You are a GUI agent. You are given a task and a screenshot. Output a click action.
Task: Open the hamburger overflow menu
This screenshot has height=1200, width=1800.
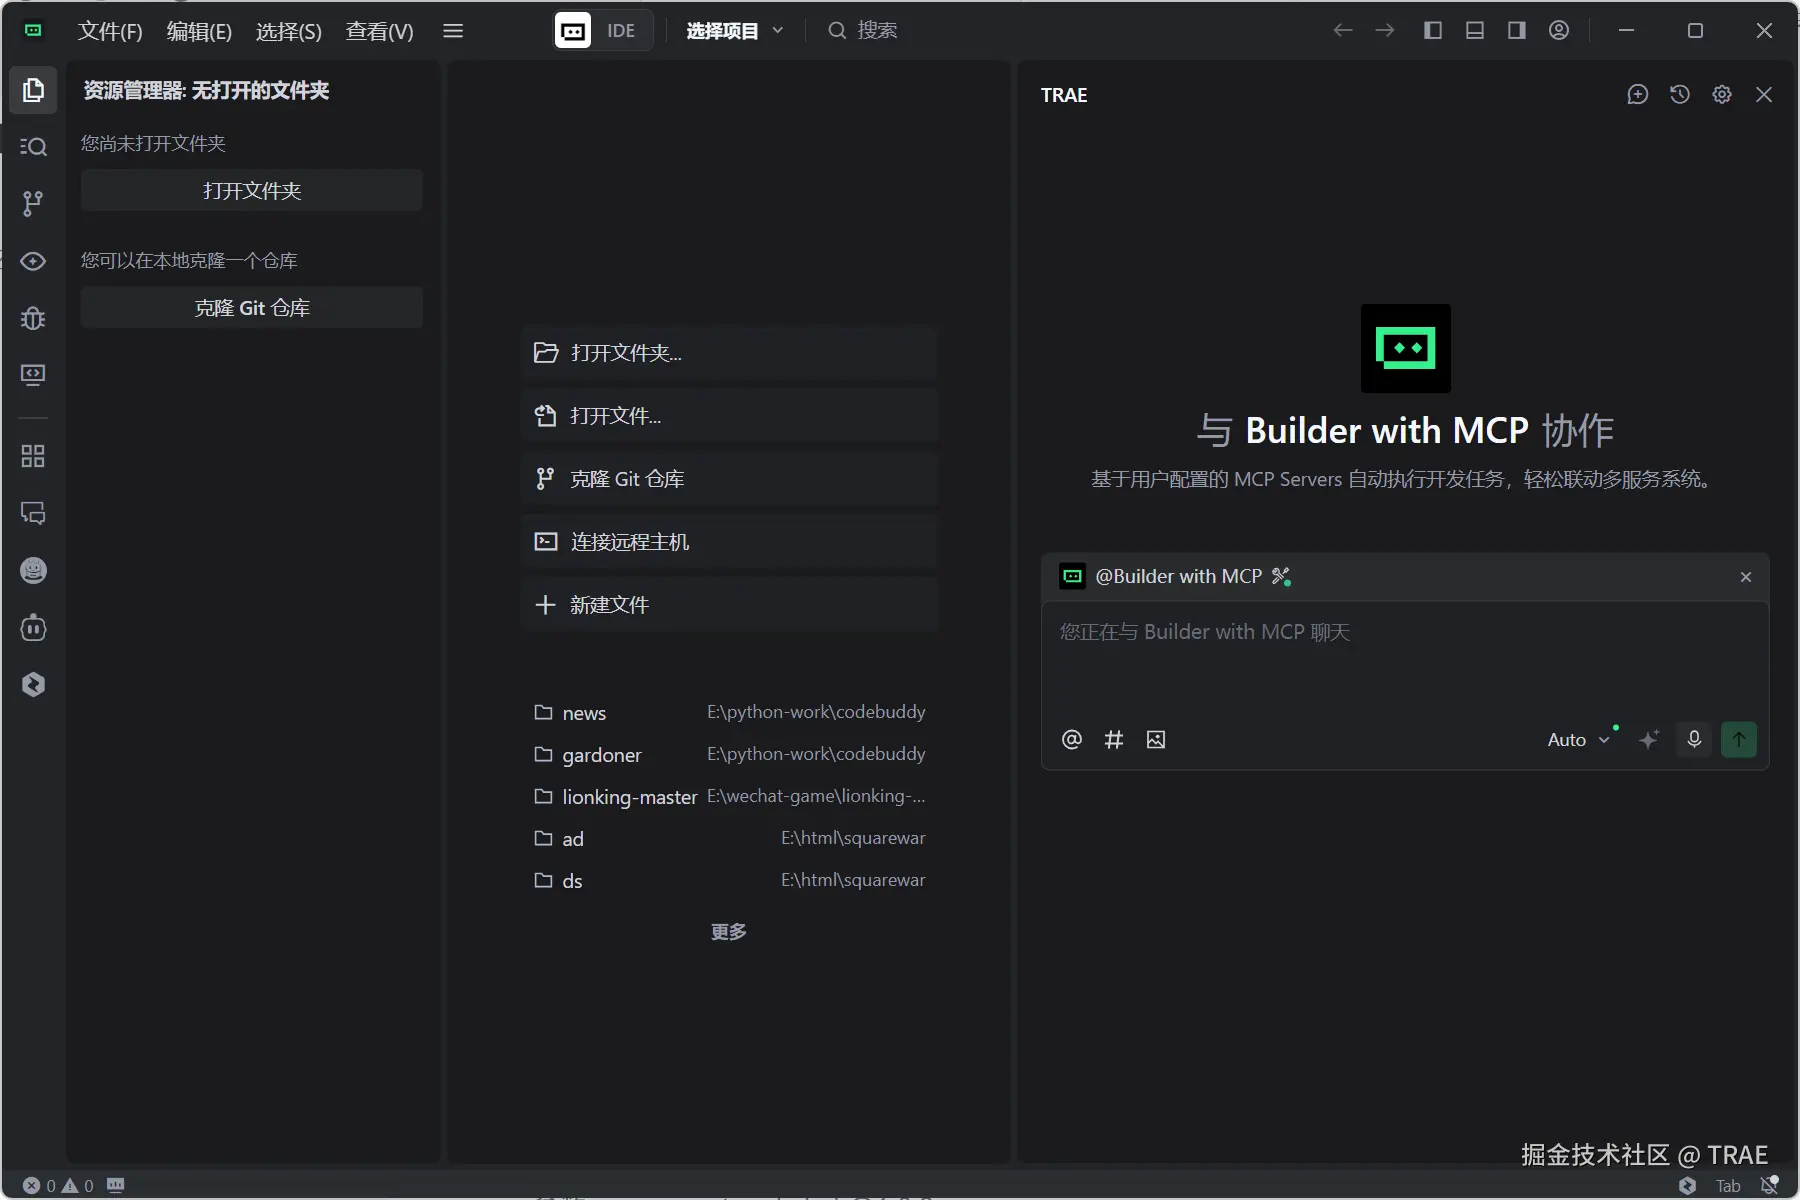tap(453, 31)
